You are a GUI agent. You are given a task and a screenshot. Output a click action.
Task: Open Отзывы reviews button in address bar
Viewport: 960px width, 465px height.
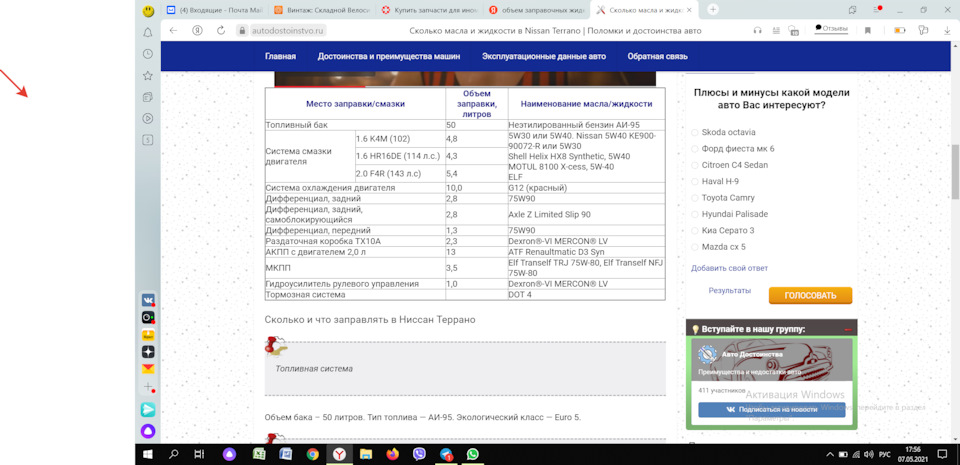pos(831,29)
